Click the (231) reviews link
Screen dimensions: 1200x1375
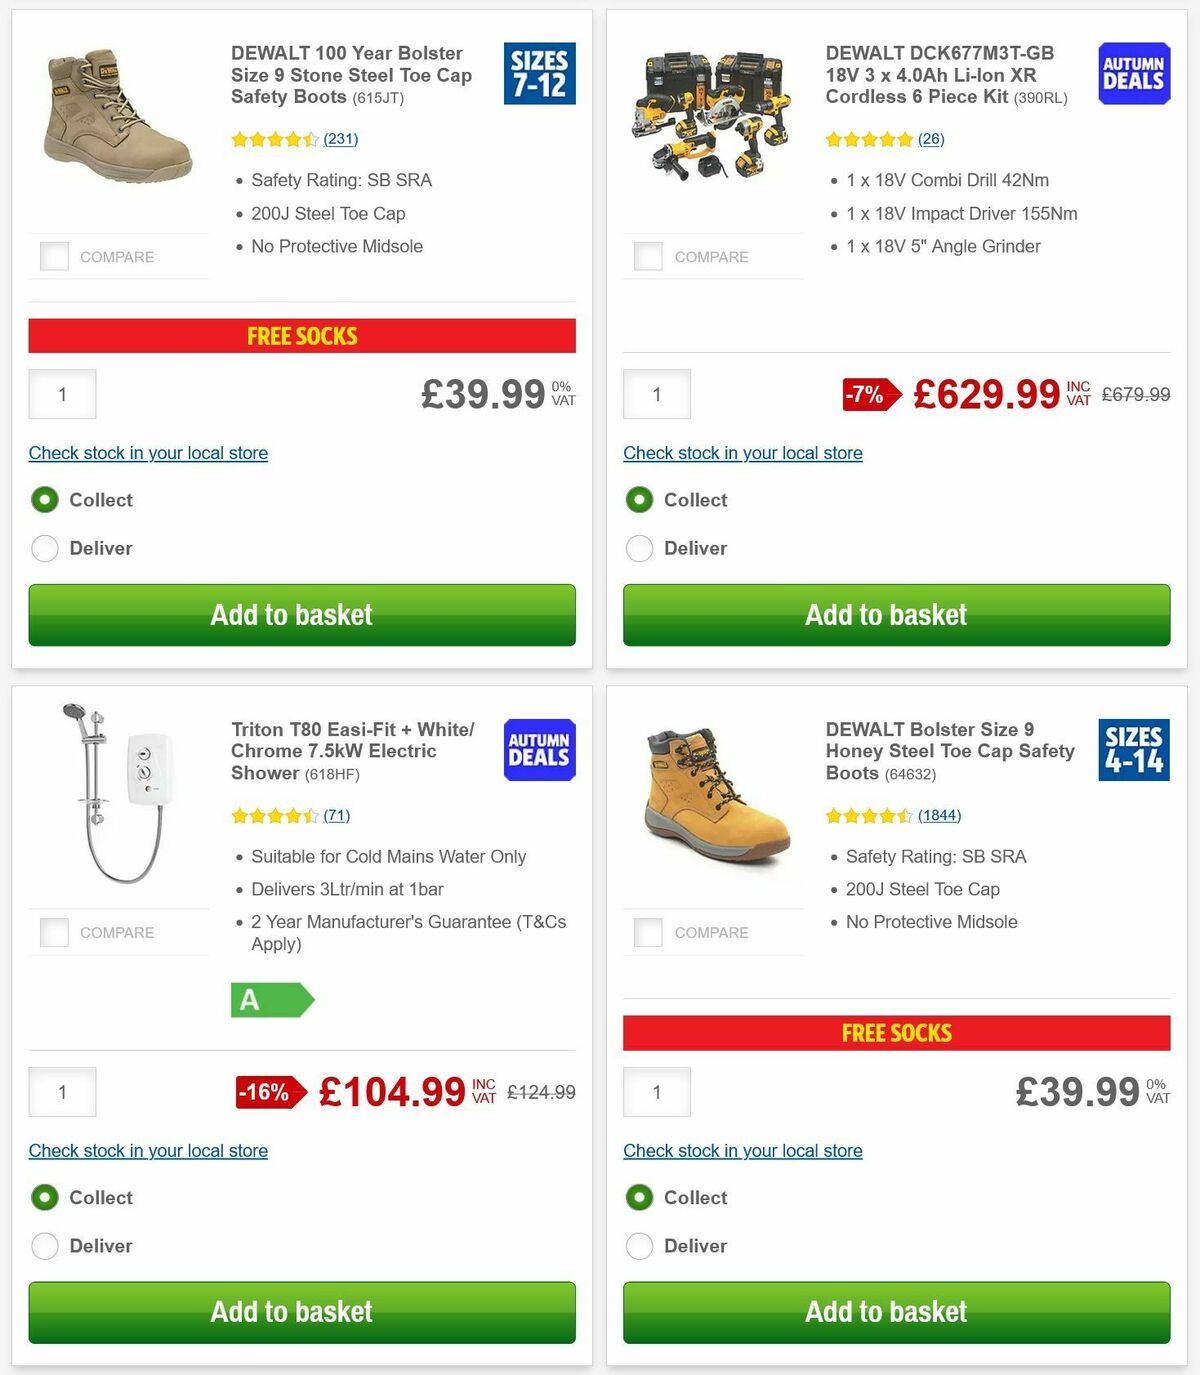coord(340,139)
